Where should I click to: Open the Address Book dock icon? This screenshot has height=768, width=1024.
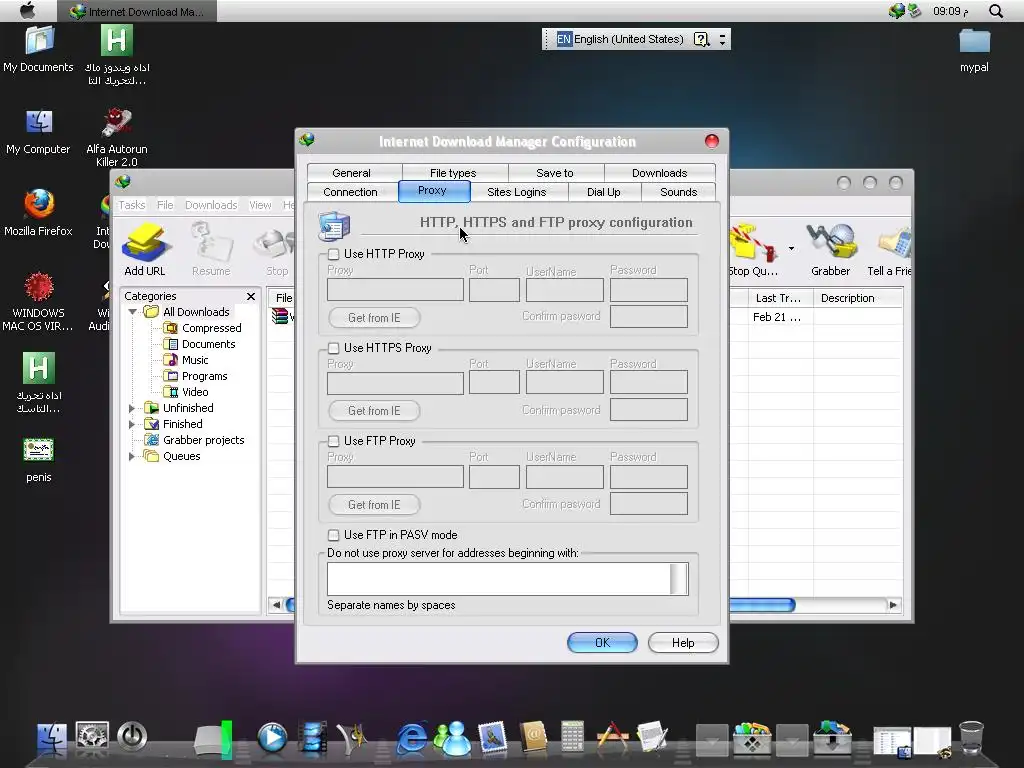(533, 738)
